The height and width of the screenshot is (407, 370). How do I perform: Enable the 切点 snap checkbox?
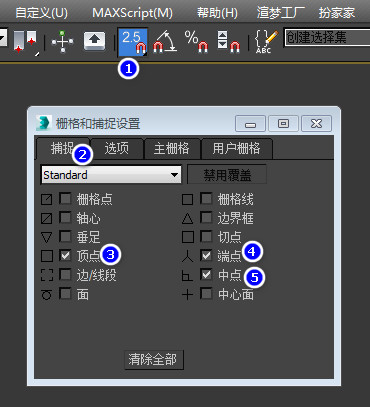(x=206, y=237)
